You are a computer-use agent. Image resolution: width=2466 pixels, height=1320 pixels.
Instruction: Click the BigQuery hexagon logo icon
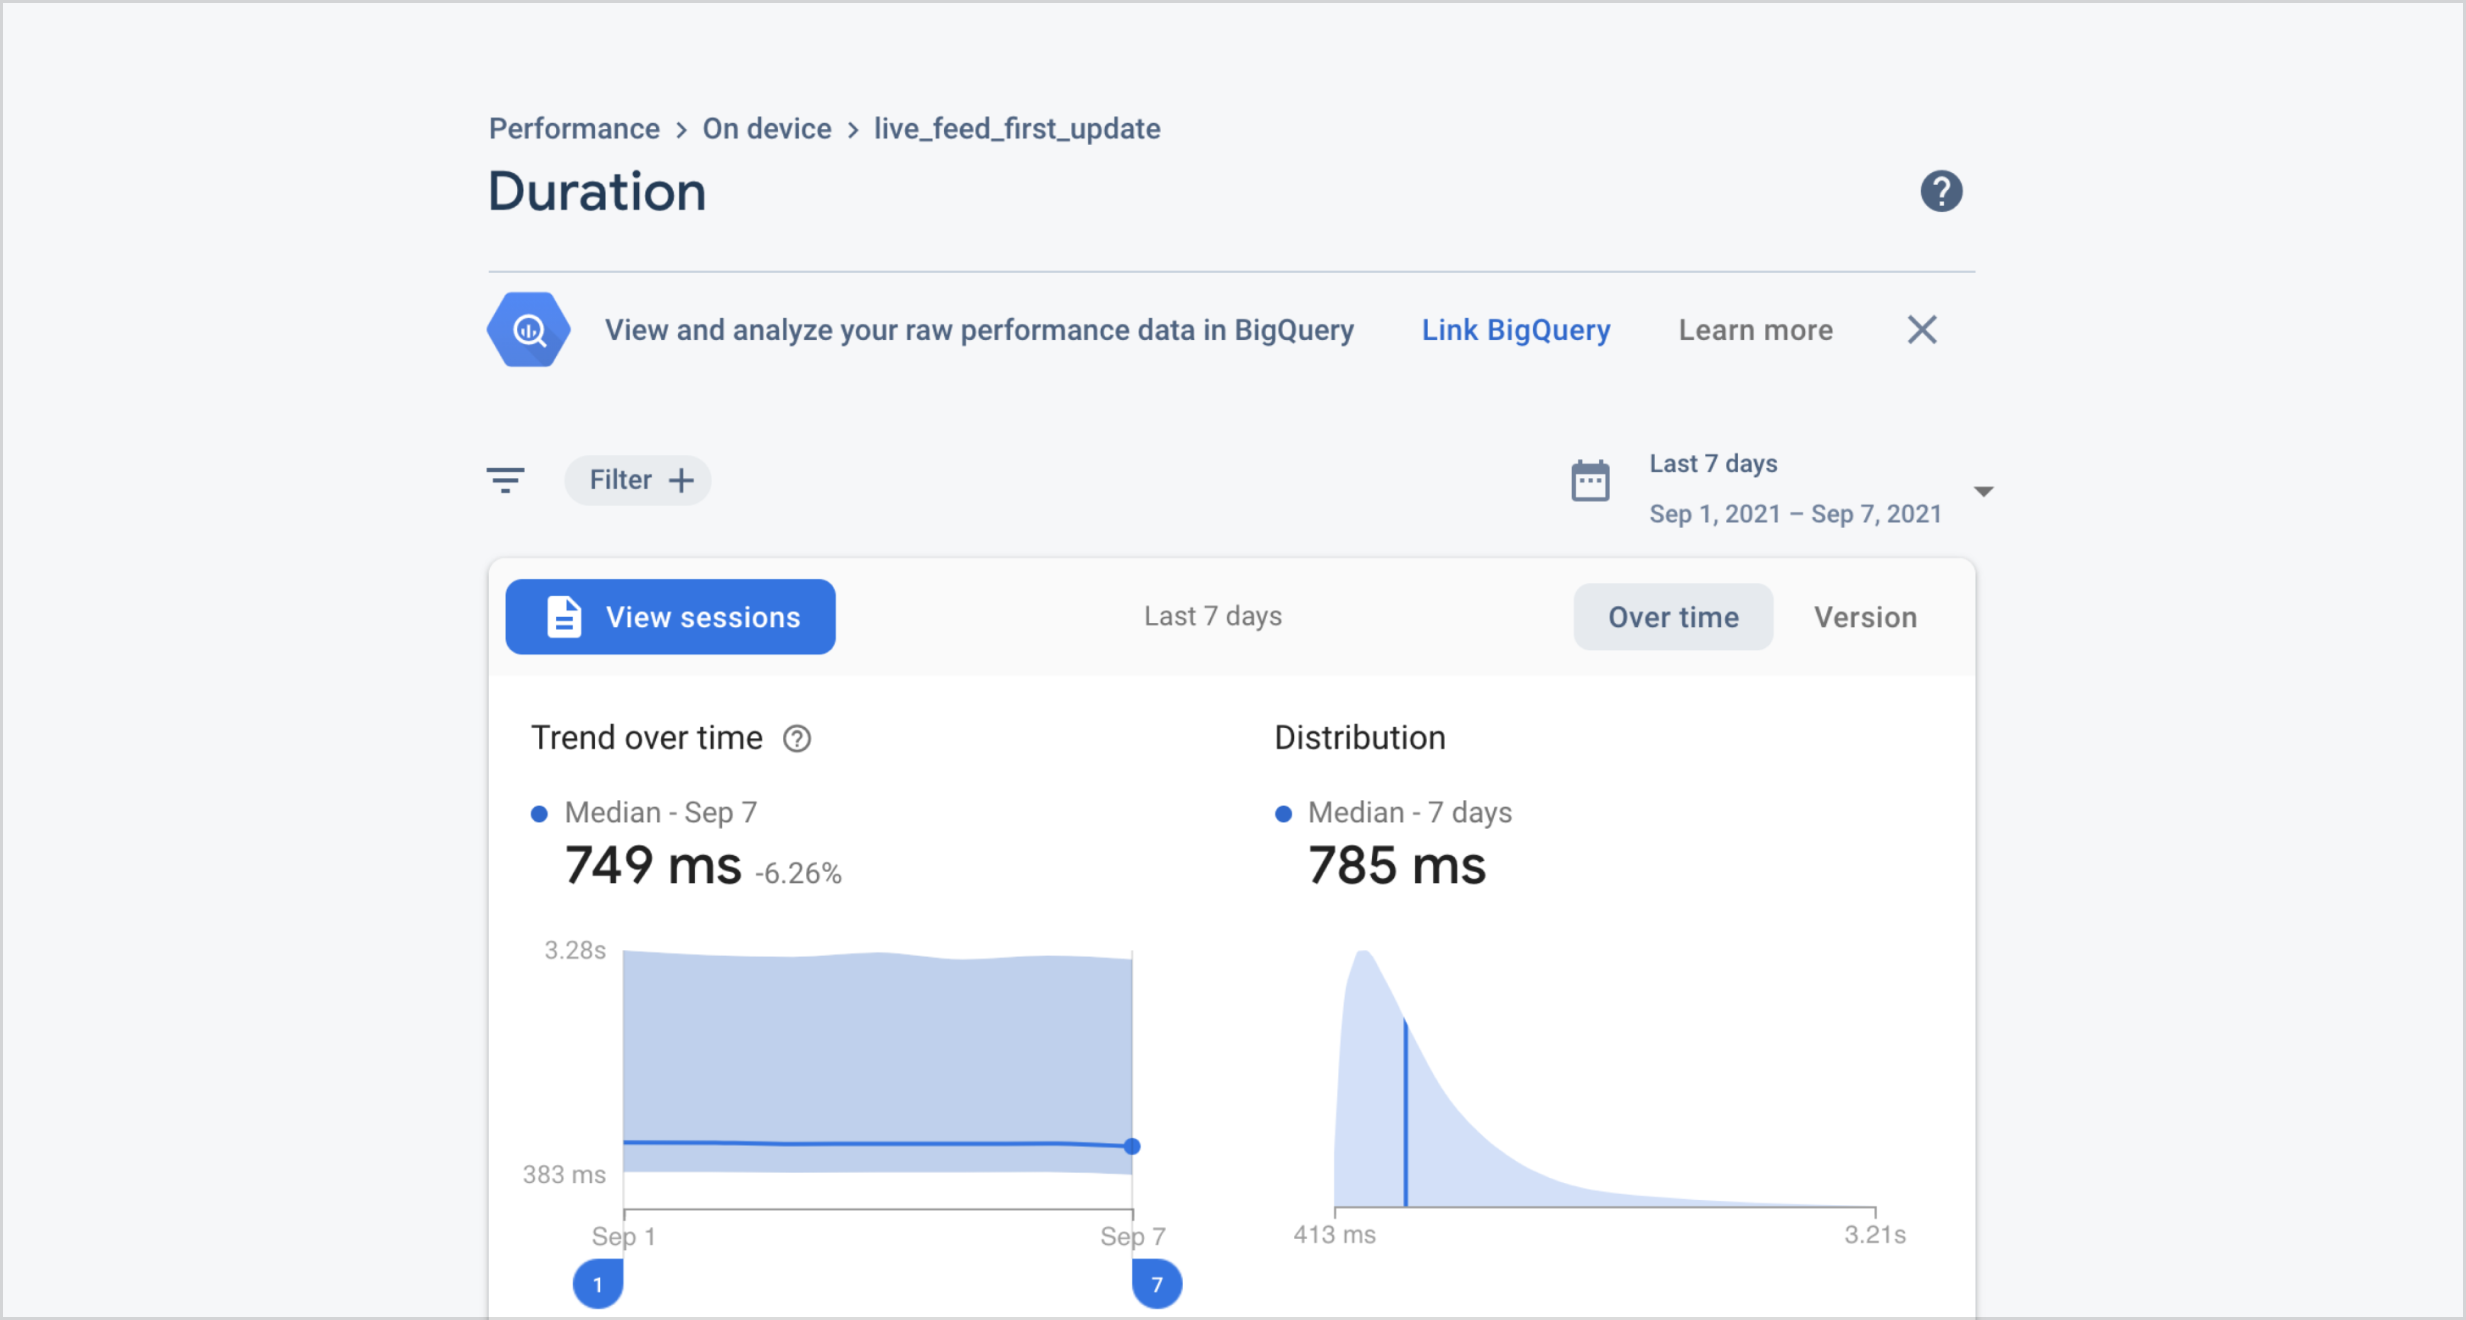528,330
